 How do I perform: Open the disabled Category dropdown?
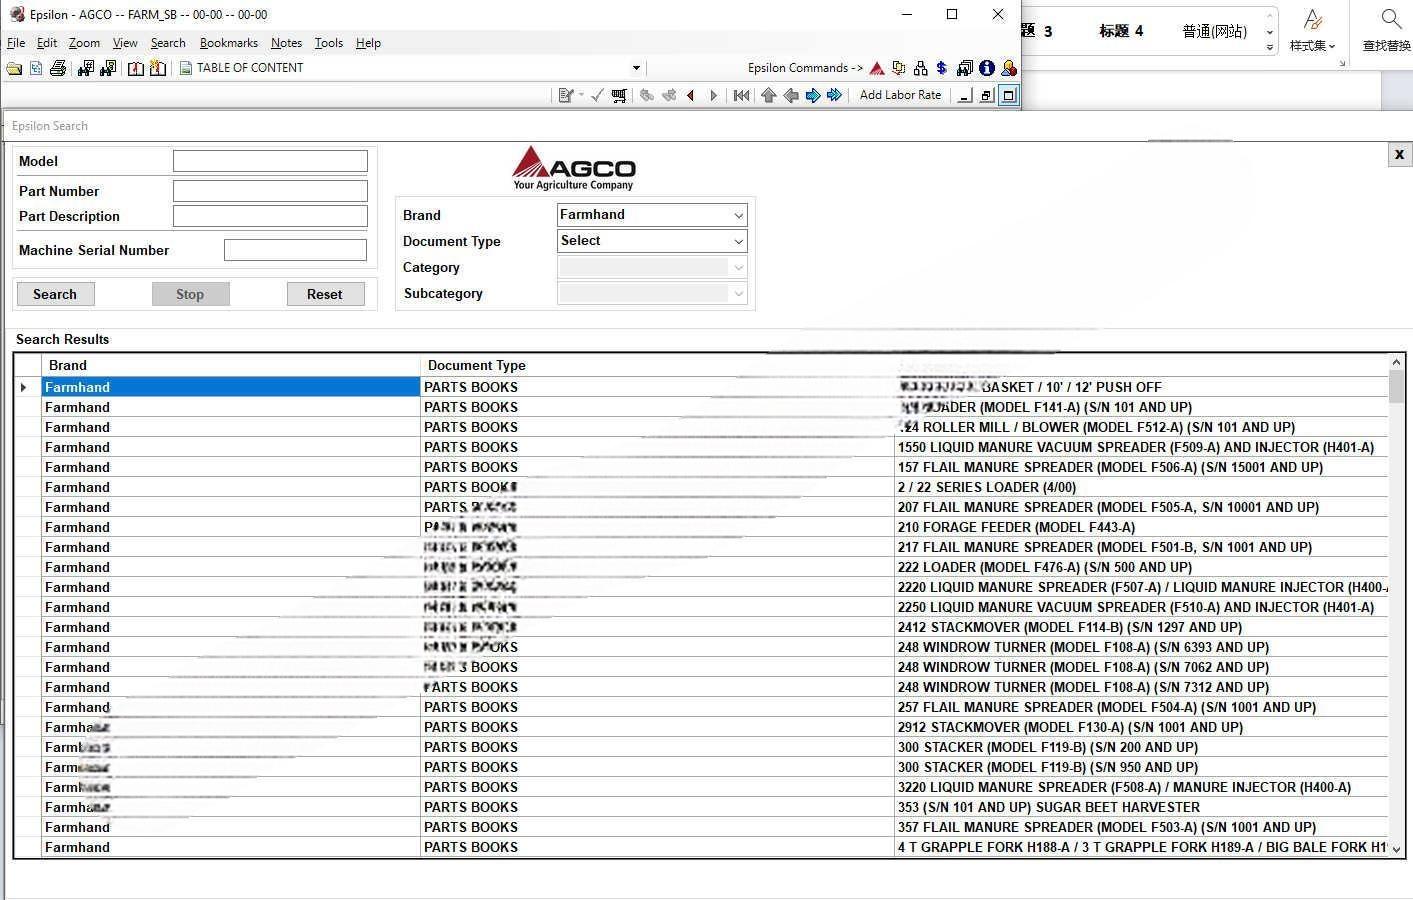(738, 267)
